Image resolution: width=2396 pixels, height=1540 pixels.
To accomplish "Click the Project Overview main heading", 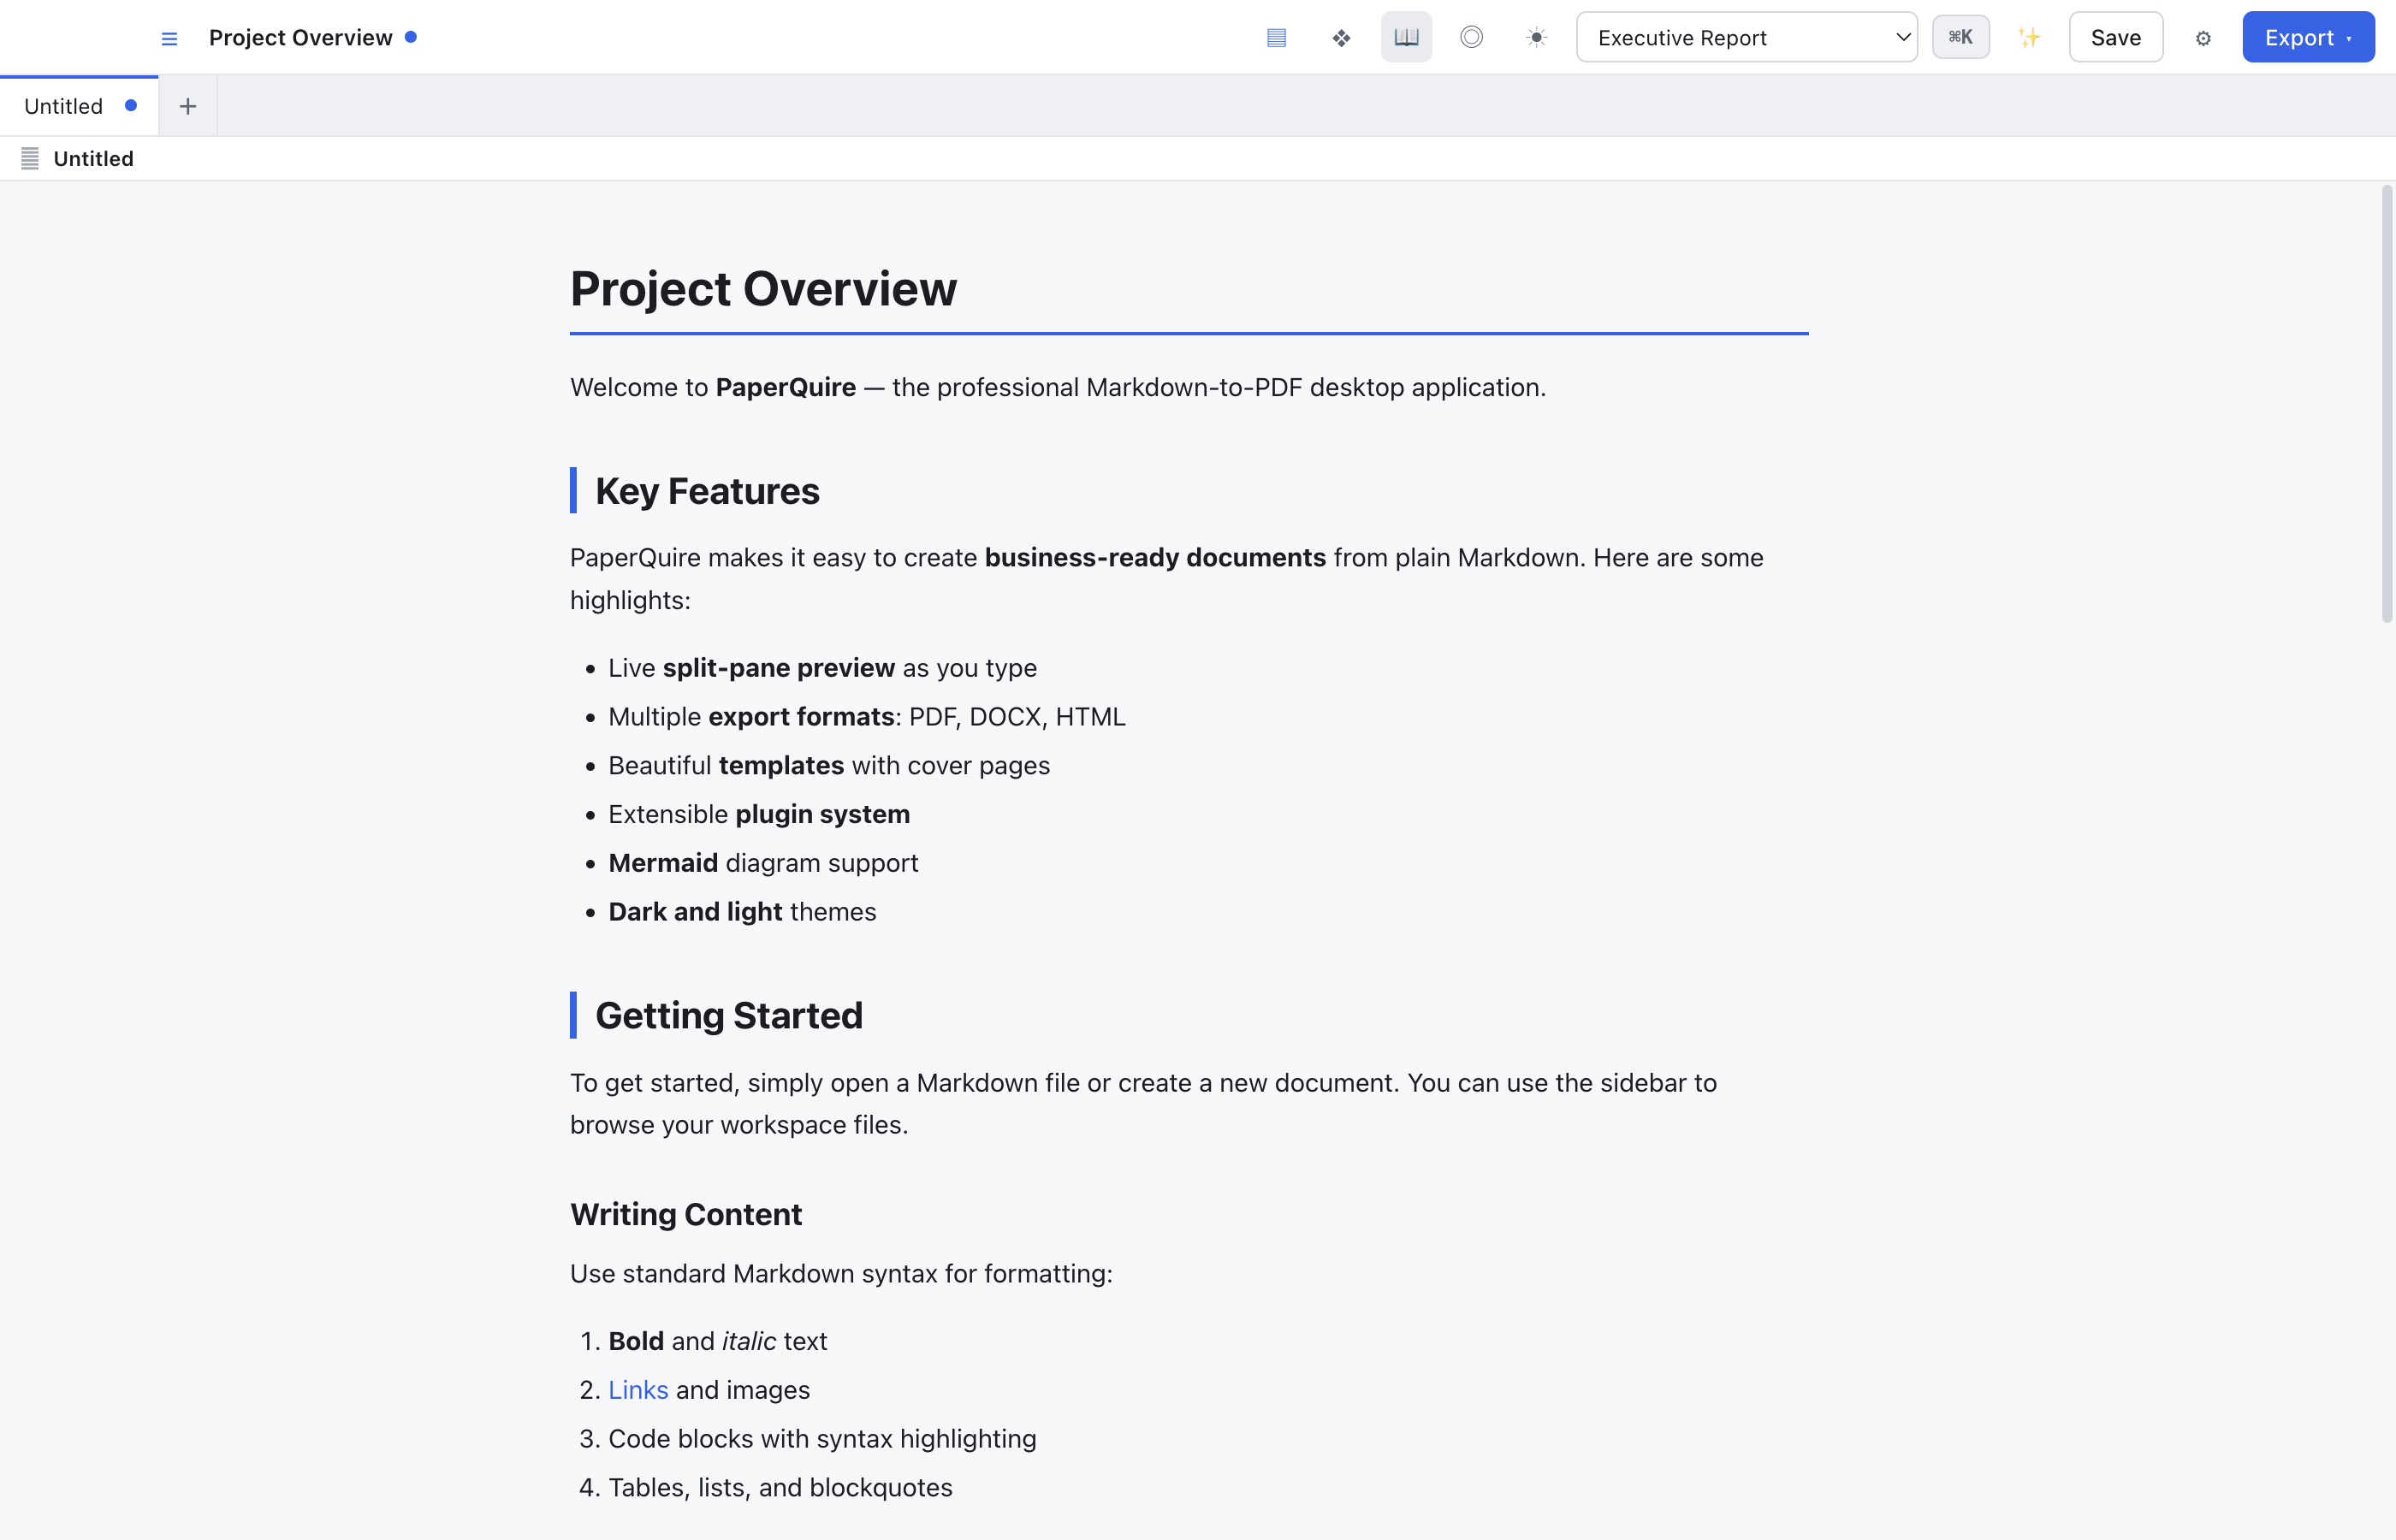I will click(763, 289).
